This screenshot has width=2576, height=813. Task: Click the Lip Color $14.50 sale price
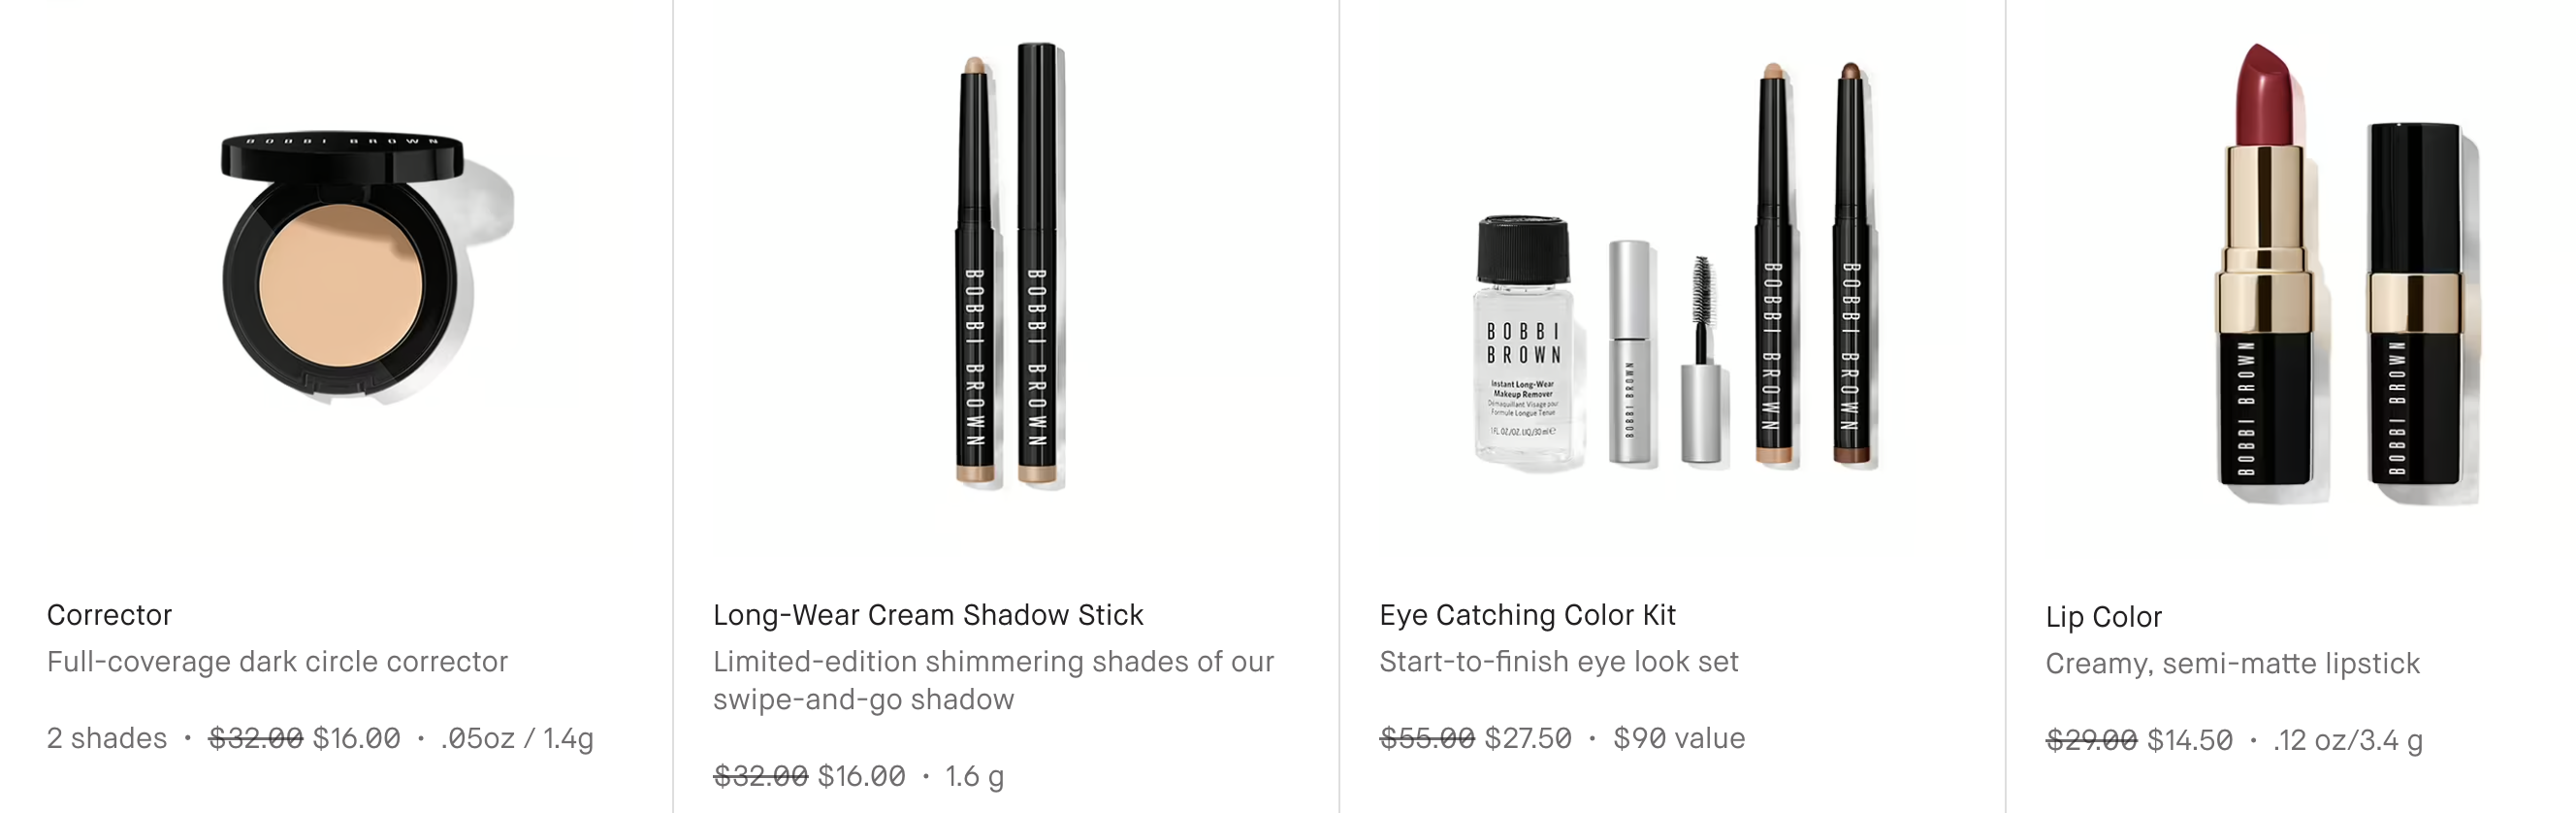2189,741
